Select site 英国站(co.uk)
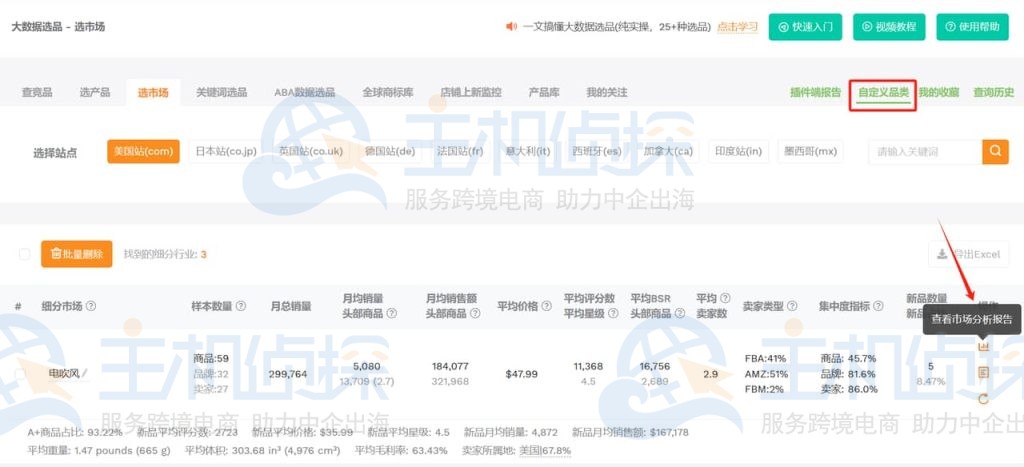This screenshot has height=467, width=1024. (311, 152)
